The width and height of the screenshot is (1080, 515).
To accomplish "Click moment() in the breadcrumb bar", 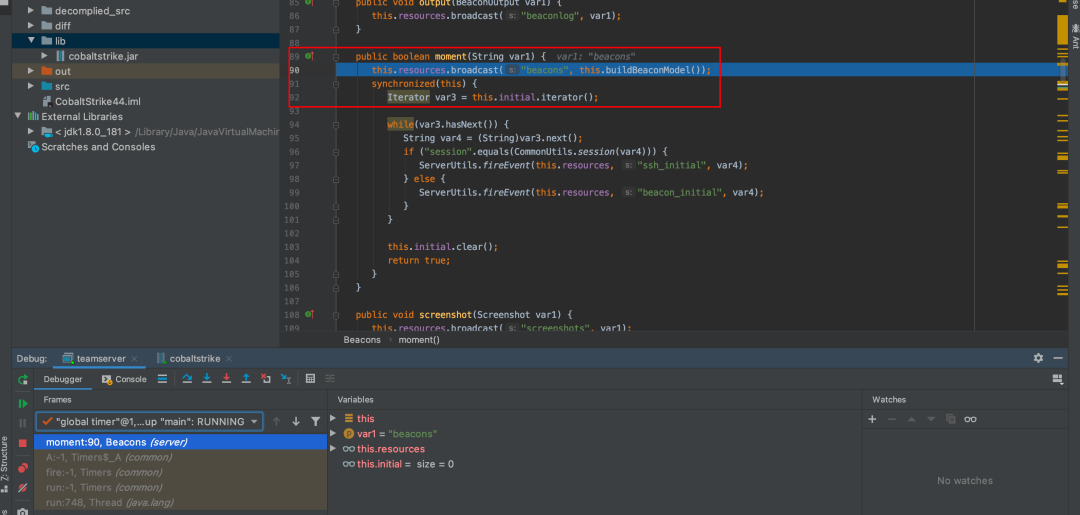I will [x=419, y=339].
